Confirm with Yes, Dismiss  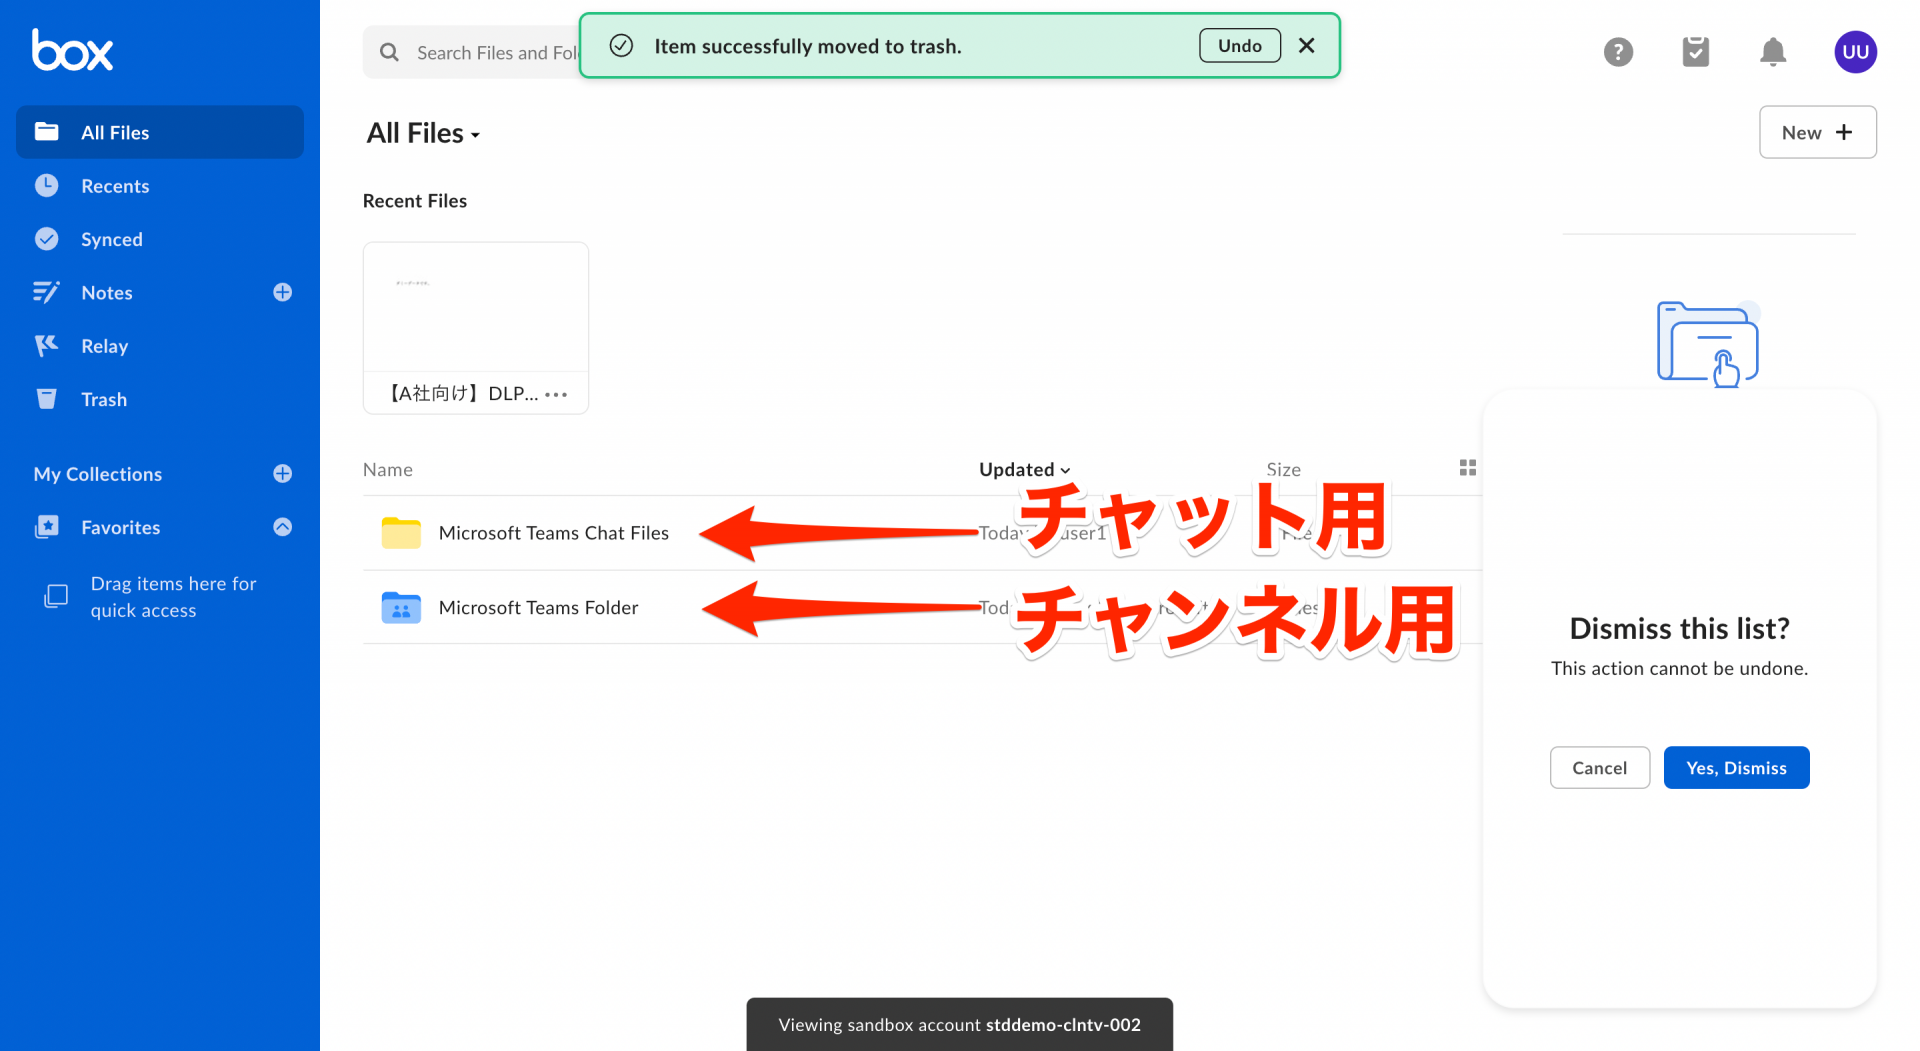[1735, 767]
